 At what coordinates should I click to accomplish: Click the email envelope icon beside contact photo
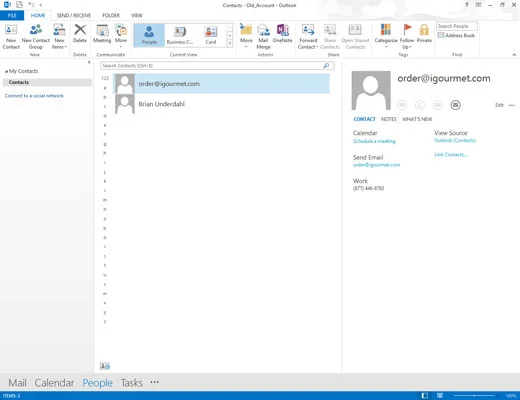[x=455, y=105]
